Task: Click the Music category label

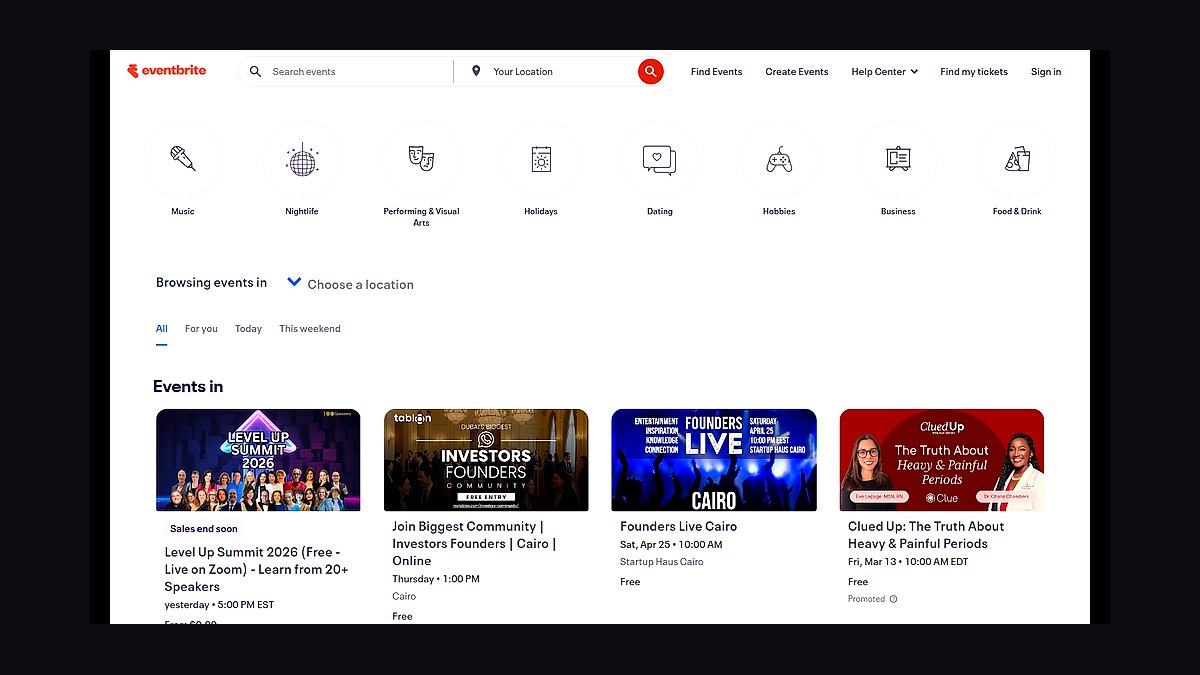Action: click(x=183, y=212)
